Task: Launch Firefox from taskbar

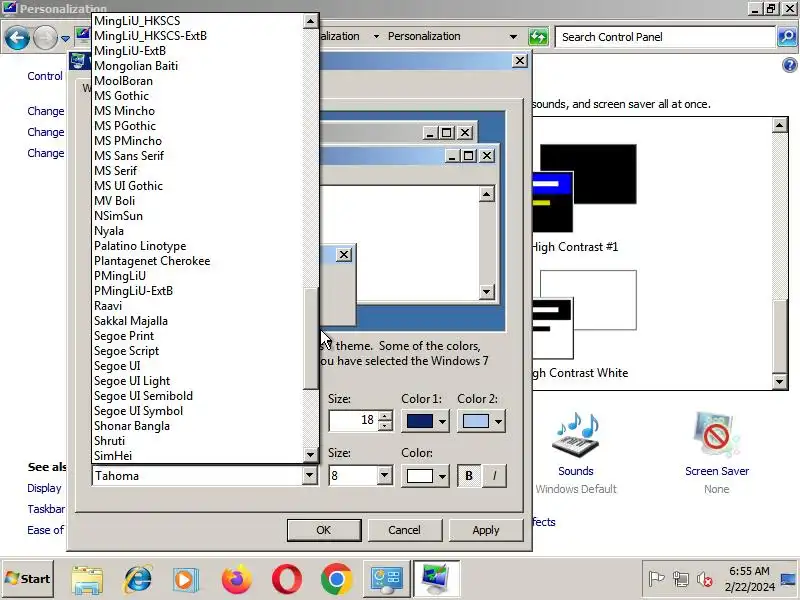Action: tap(236, 579)
